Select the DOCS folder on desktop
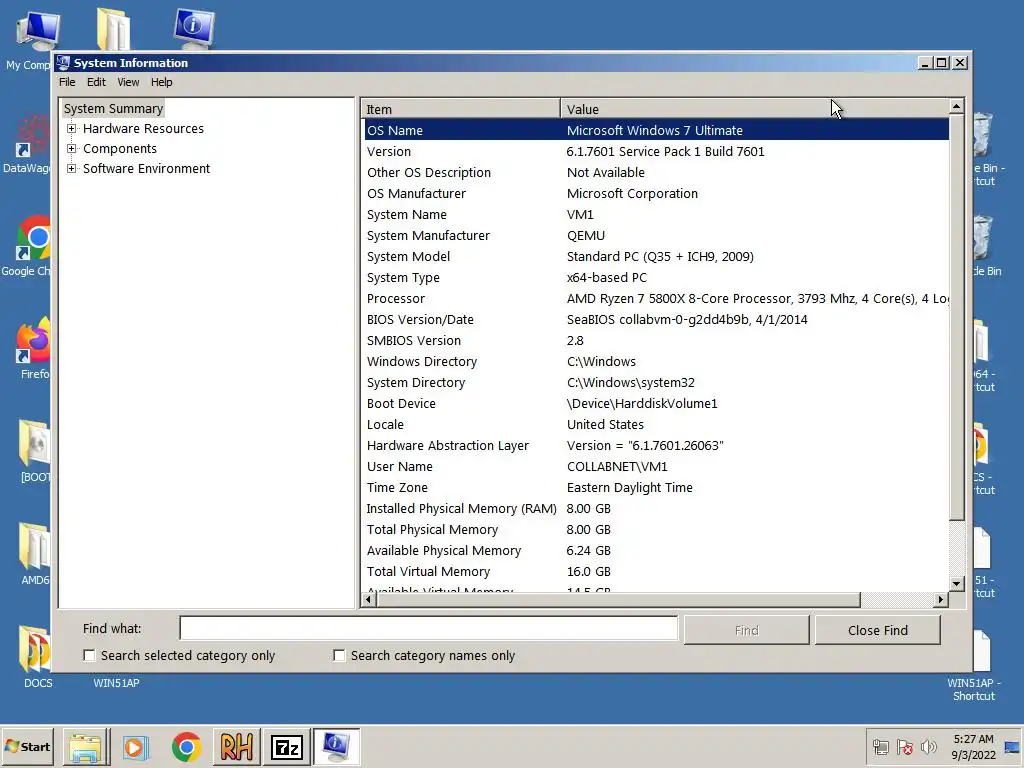 [36, 656]
